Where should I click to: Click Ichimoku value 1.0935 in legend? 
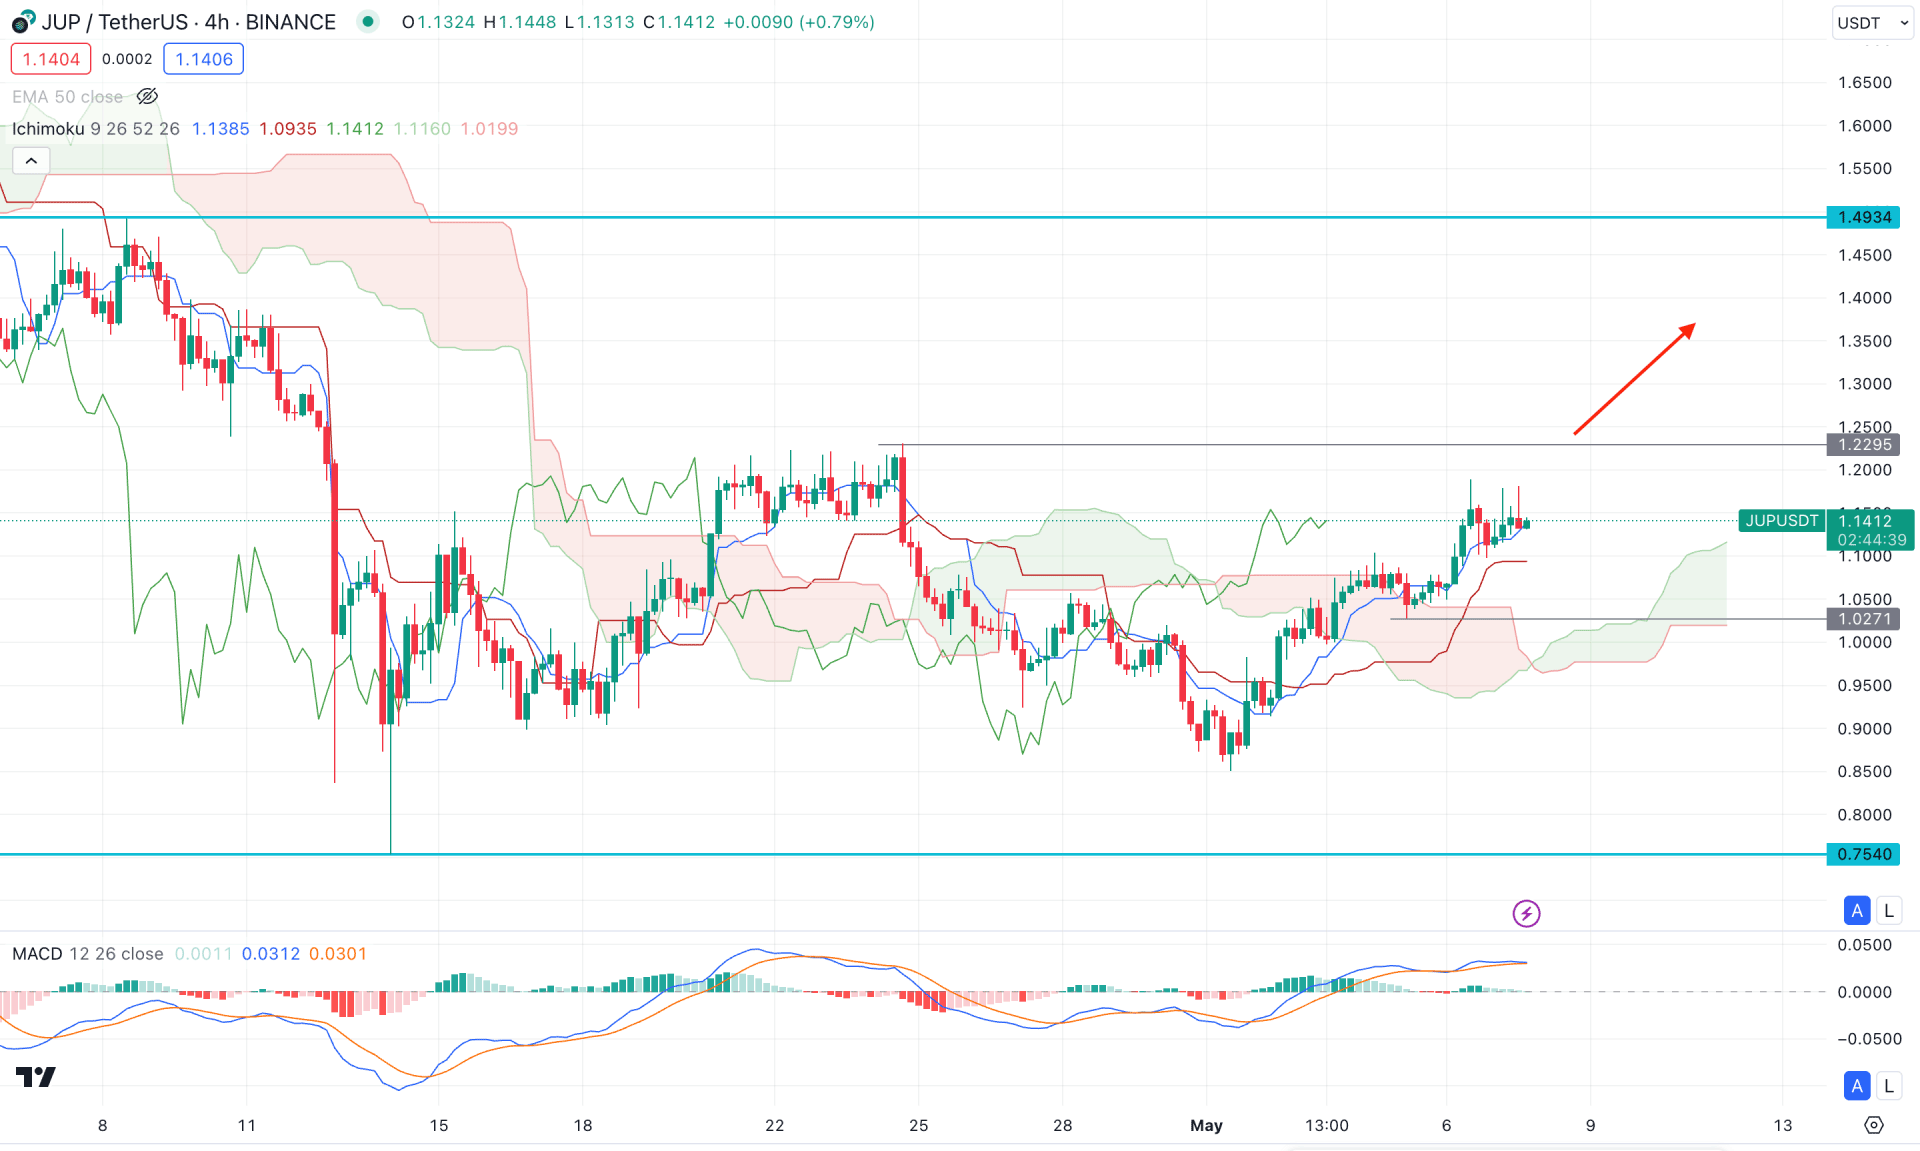[288, 129]
